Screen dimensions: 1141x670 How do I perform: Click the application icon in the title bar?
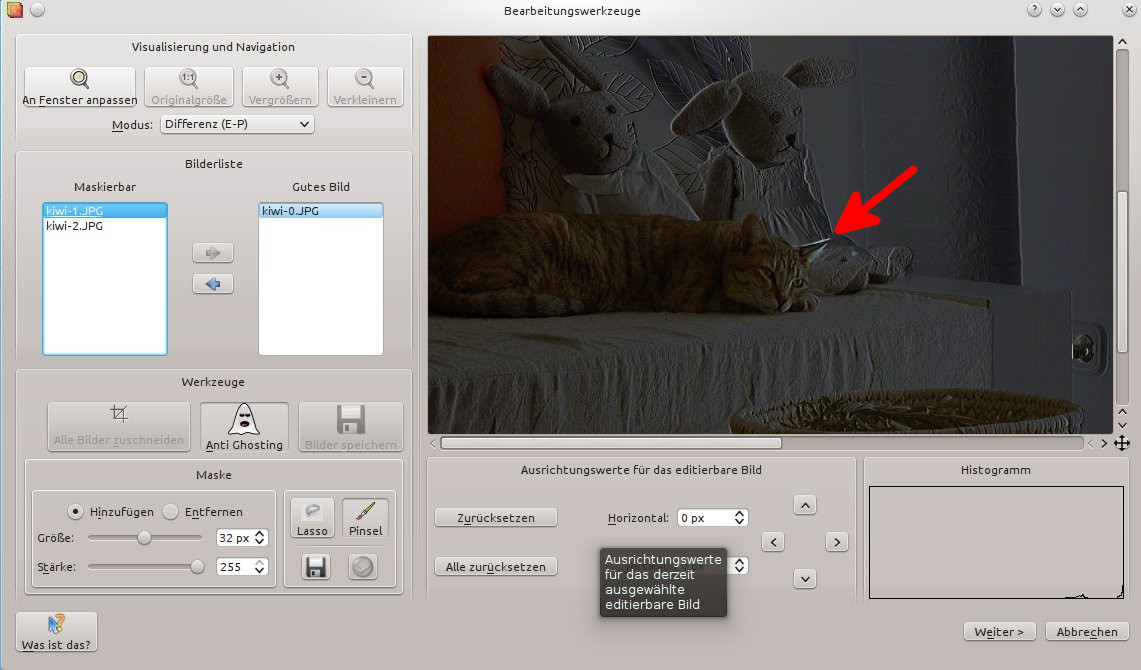15,9
